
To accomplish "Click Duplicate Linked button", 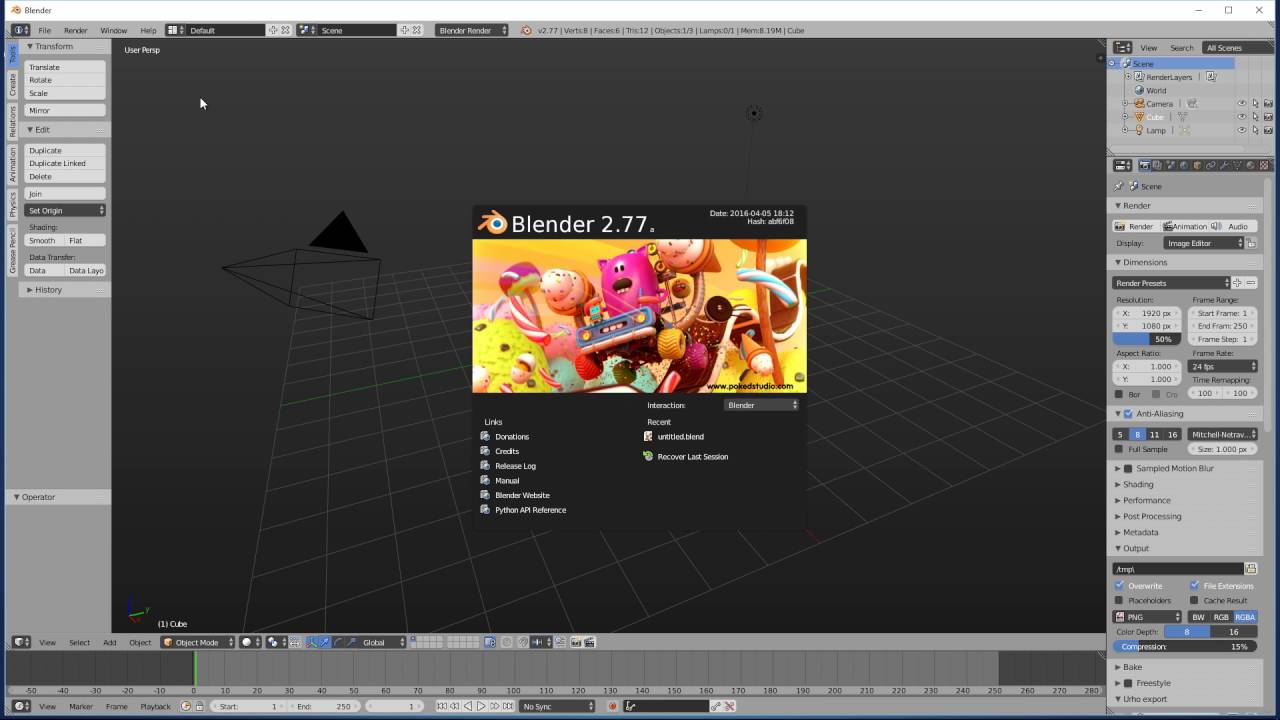I will click(65, 163).
